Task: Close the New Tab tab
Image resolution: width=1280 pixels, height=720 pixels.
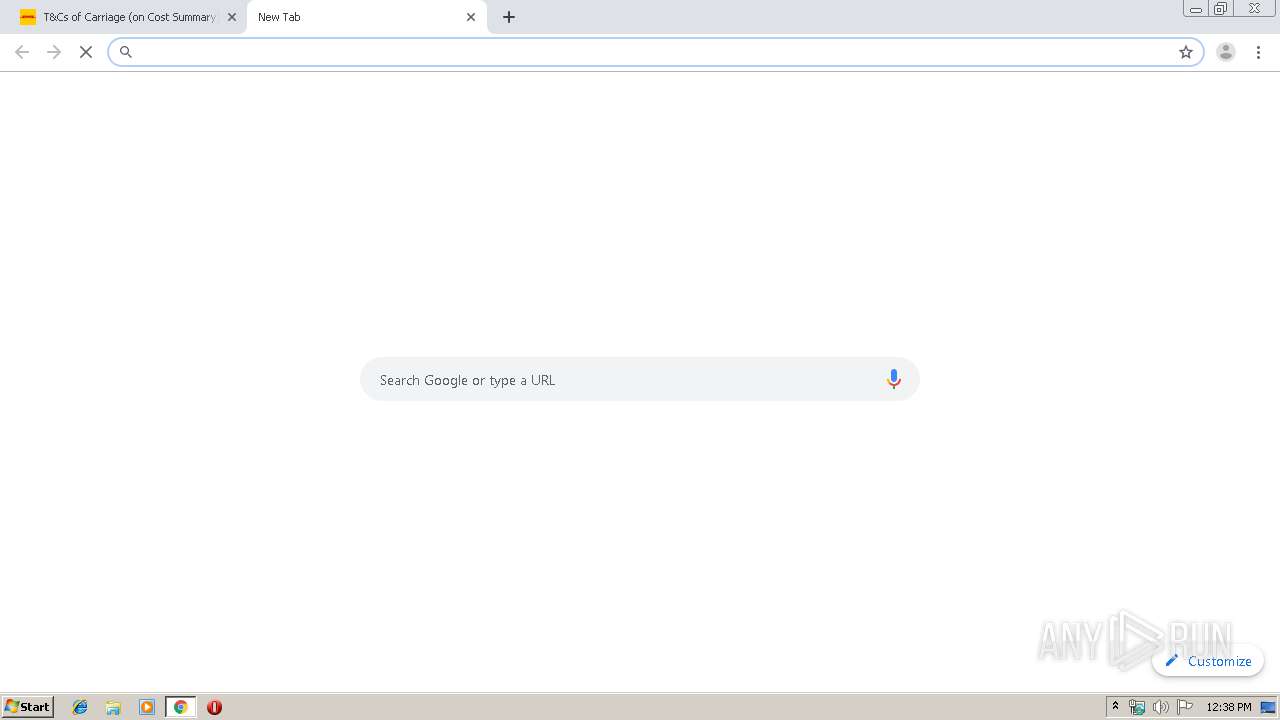Action: tap(471, 17)
